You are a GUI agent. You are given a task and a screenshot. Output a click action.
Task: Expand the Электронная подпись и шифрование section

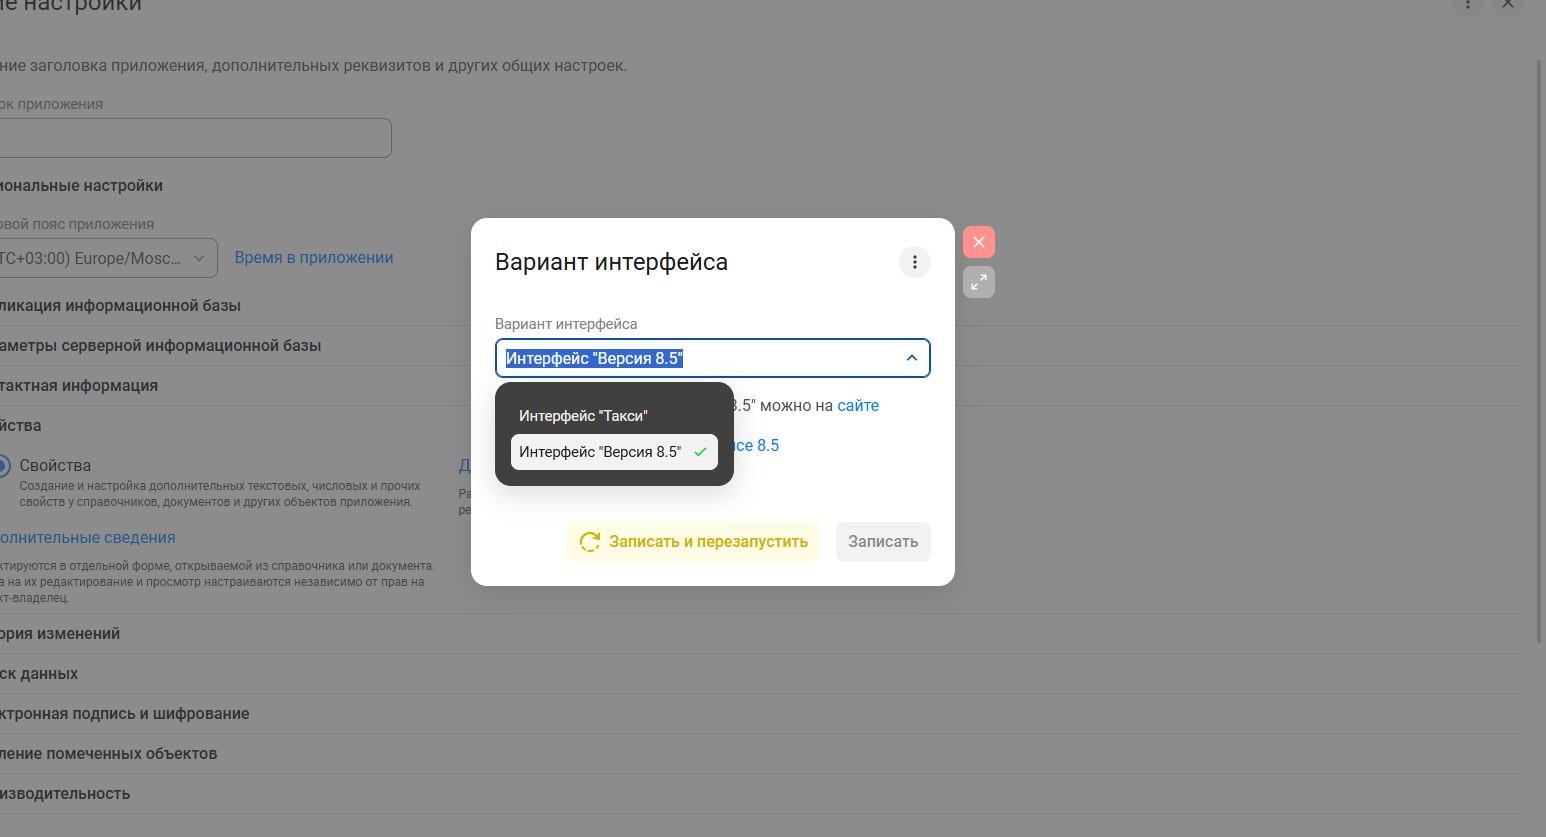pos(124,714)
